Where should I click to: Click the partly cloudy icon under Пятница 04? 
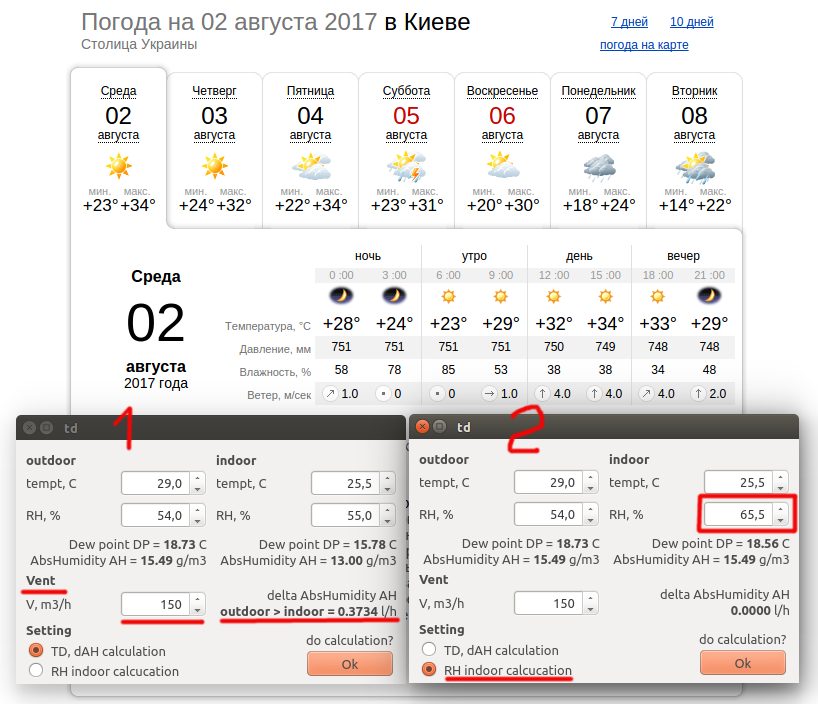(x=311, y=167)
